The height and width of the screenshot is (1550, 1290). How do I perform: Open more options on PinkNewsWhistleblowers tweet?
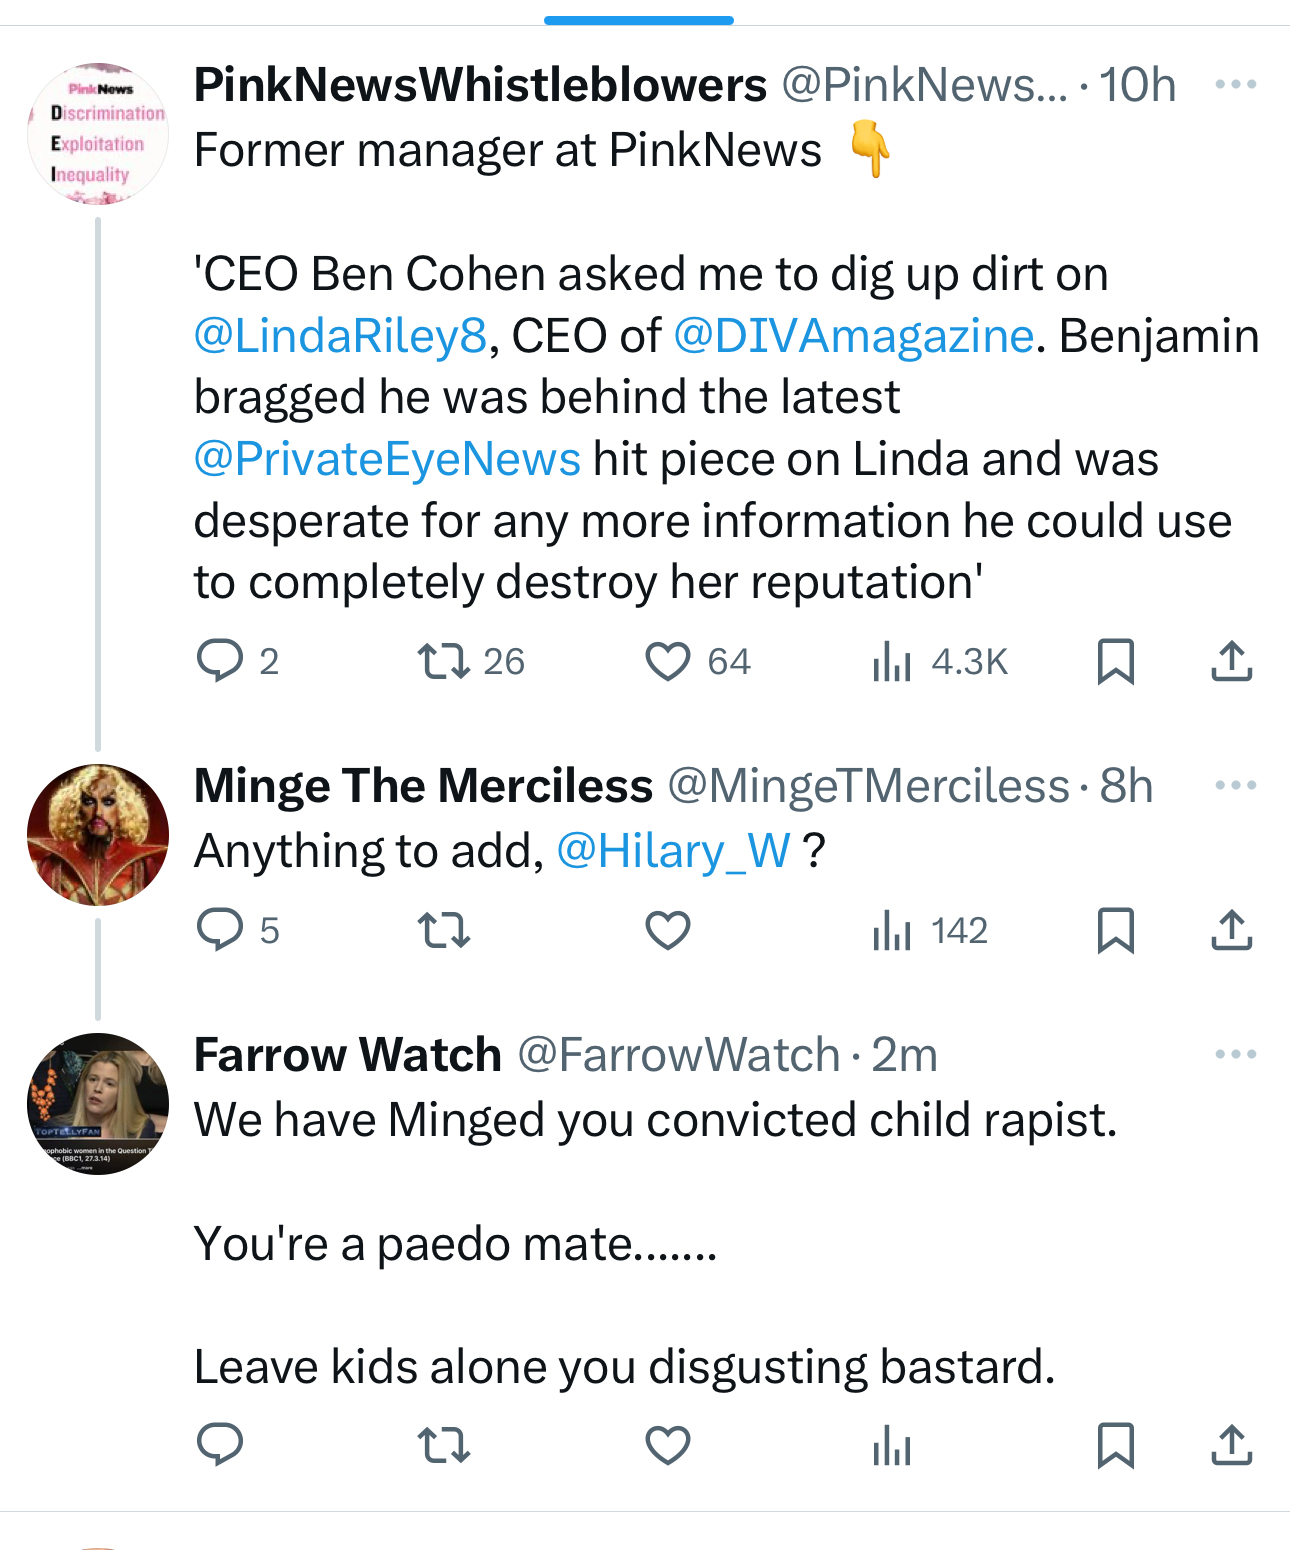(1235, 85)
